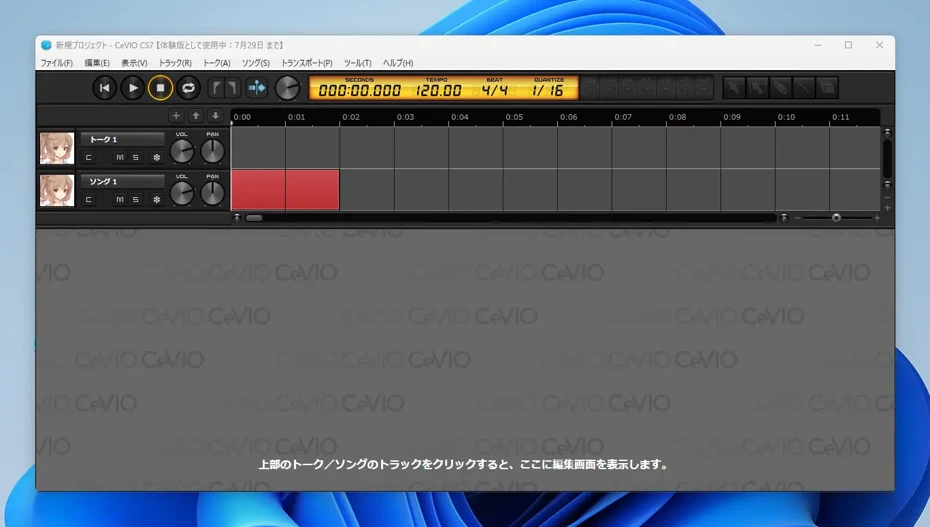Click the vertical scrollbar up arrow

pos(887,132)
